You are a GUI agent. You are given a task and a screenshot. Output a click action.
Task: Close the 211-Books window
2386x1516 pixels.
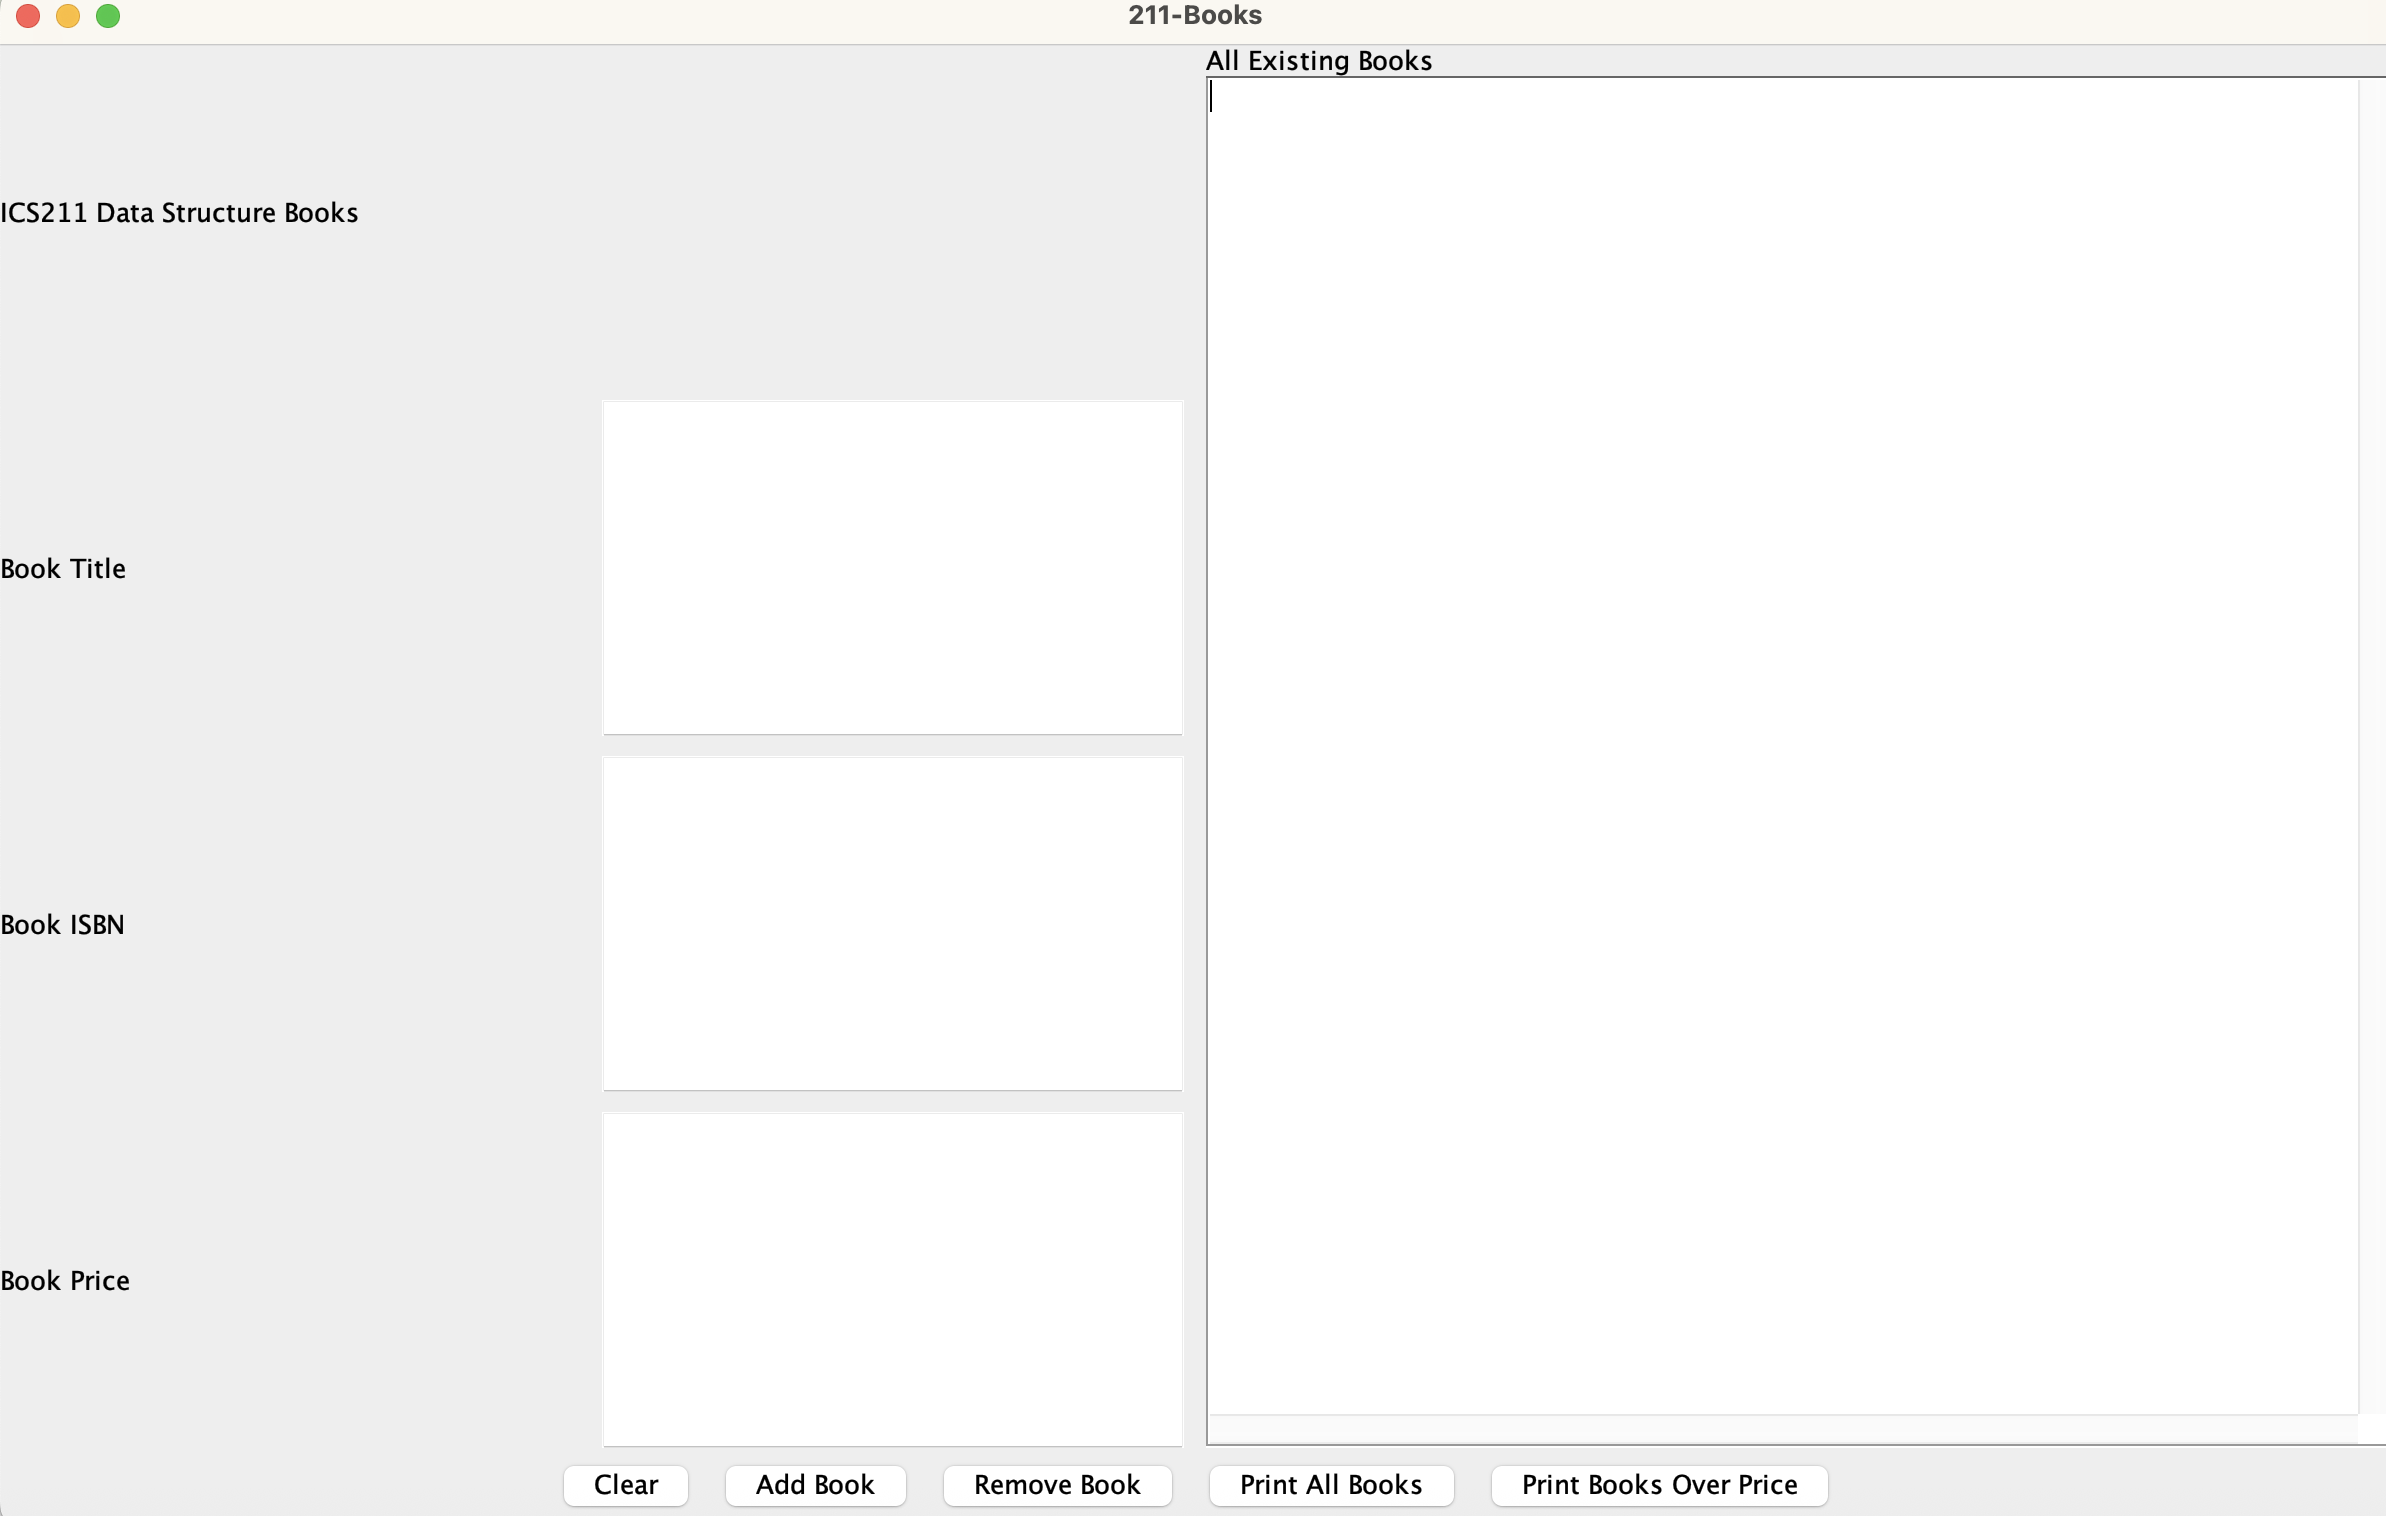pyautogui.click(x=28, y=16)
